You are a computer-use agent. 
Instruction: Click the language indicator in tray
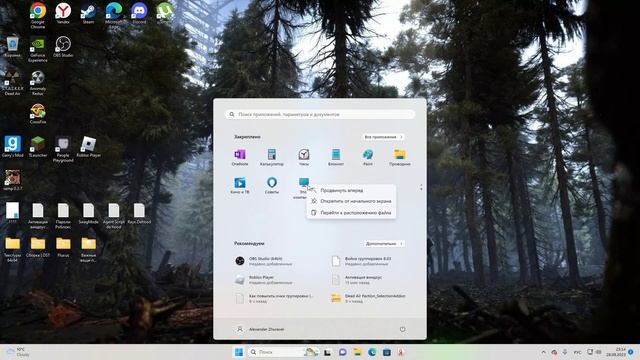(578, 352)
